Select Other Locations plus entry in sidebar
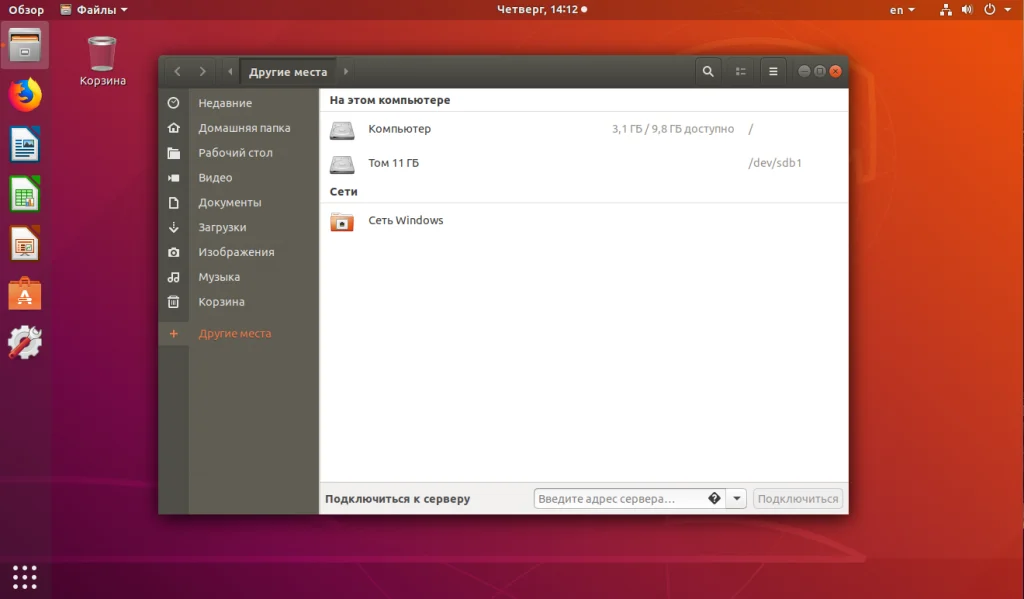The width and height of the screenshot is (1024, 599). pos(238,333)
